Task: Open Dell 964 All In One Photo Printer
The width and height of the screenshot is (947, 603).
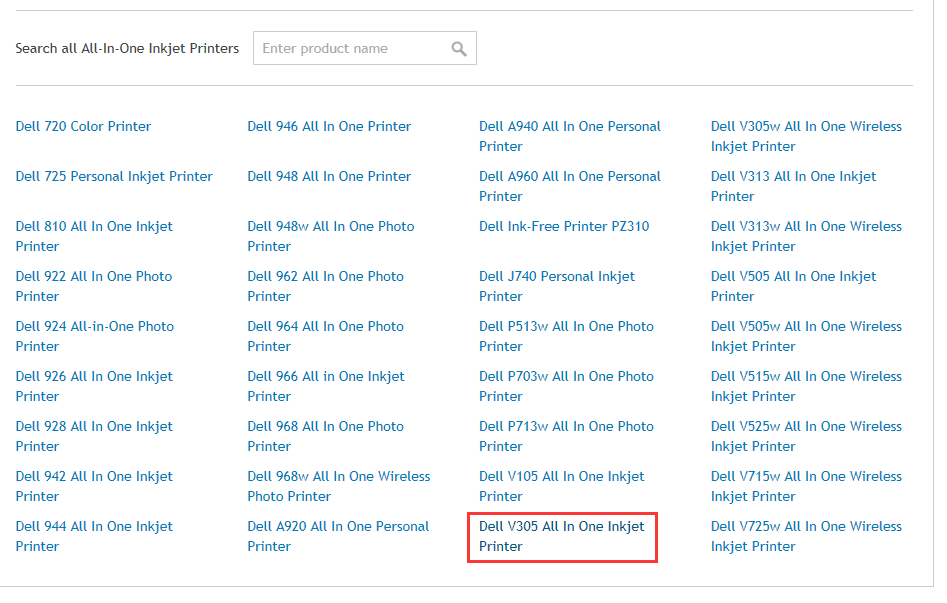Action: click(x=326, y=337)
